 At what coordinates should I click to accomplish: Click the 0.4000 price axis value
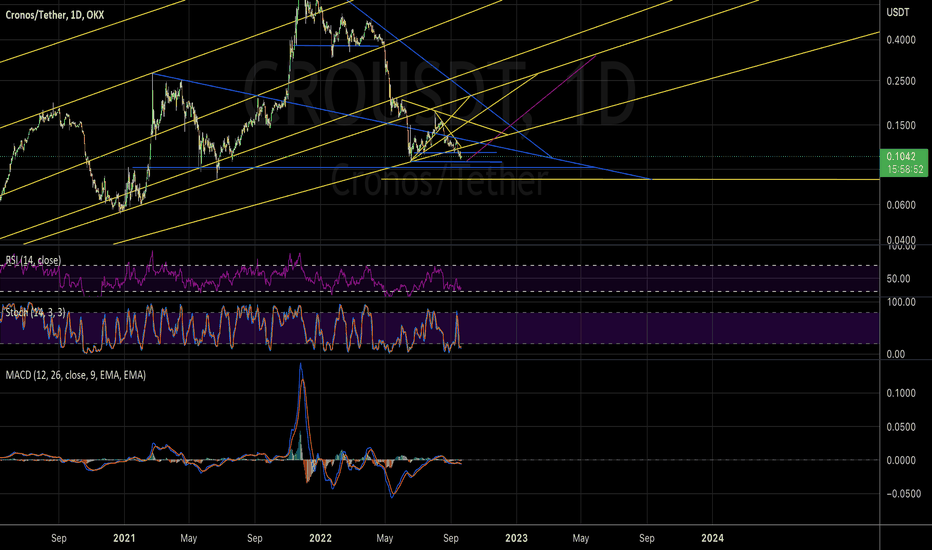[x=901, y=40]
